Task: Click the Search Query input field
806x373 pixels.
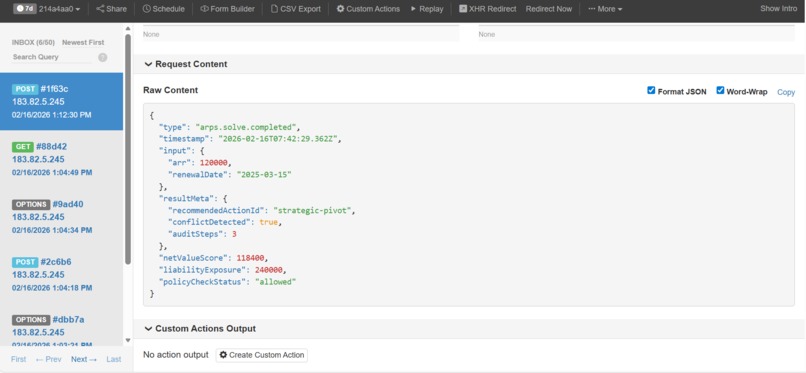Action: (x=51, y=57)
